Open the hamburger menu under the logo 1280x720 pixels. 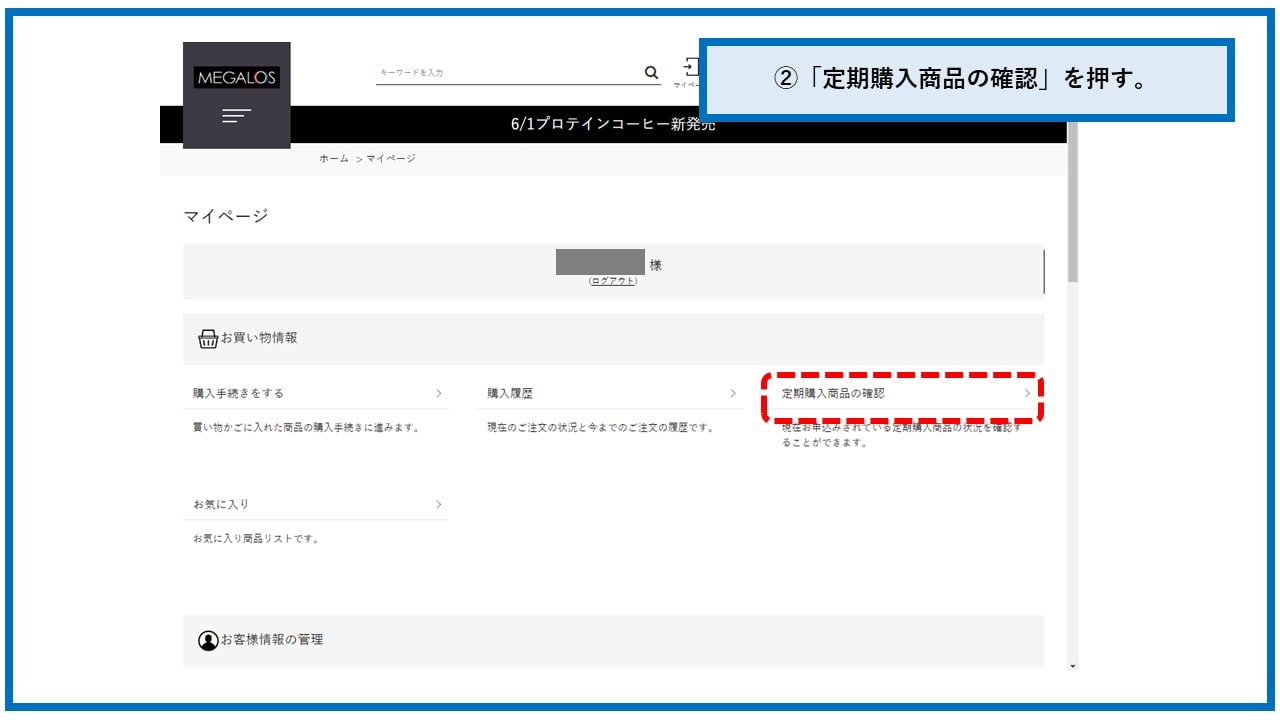(236, 116)
